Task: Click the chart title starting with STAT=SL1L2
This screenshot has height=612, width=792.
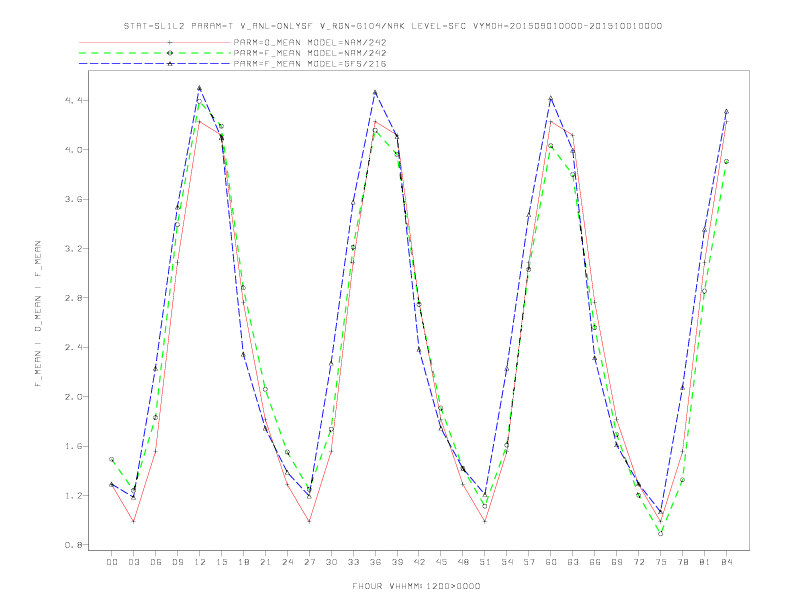Action: (392, 26)
